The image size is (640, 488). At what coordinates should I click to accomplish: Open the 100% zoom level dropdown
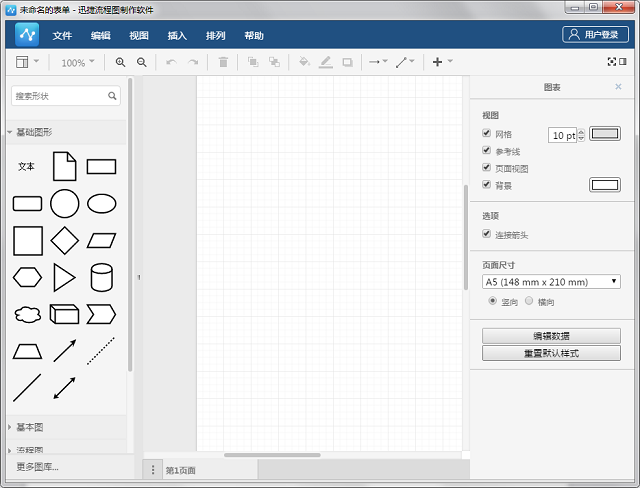click(78, 62)
